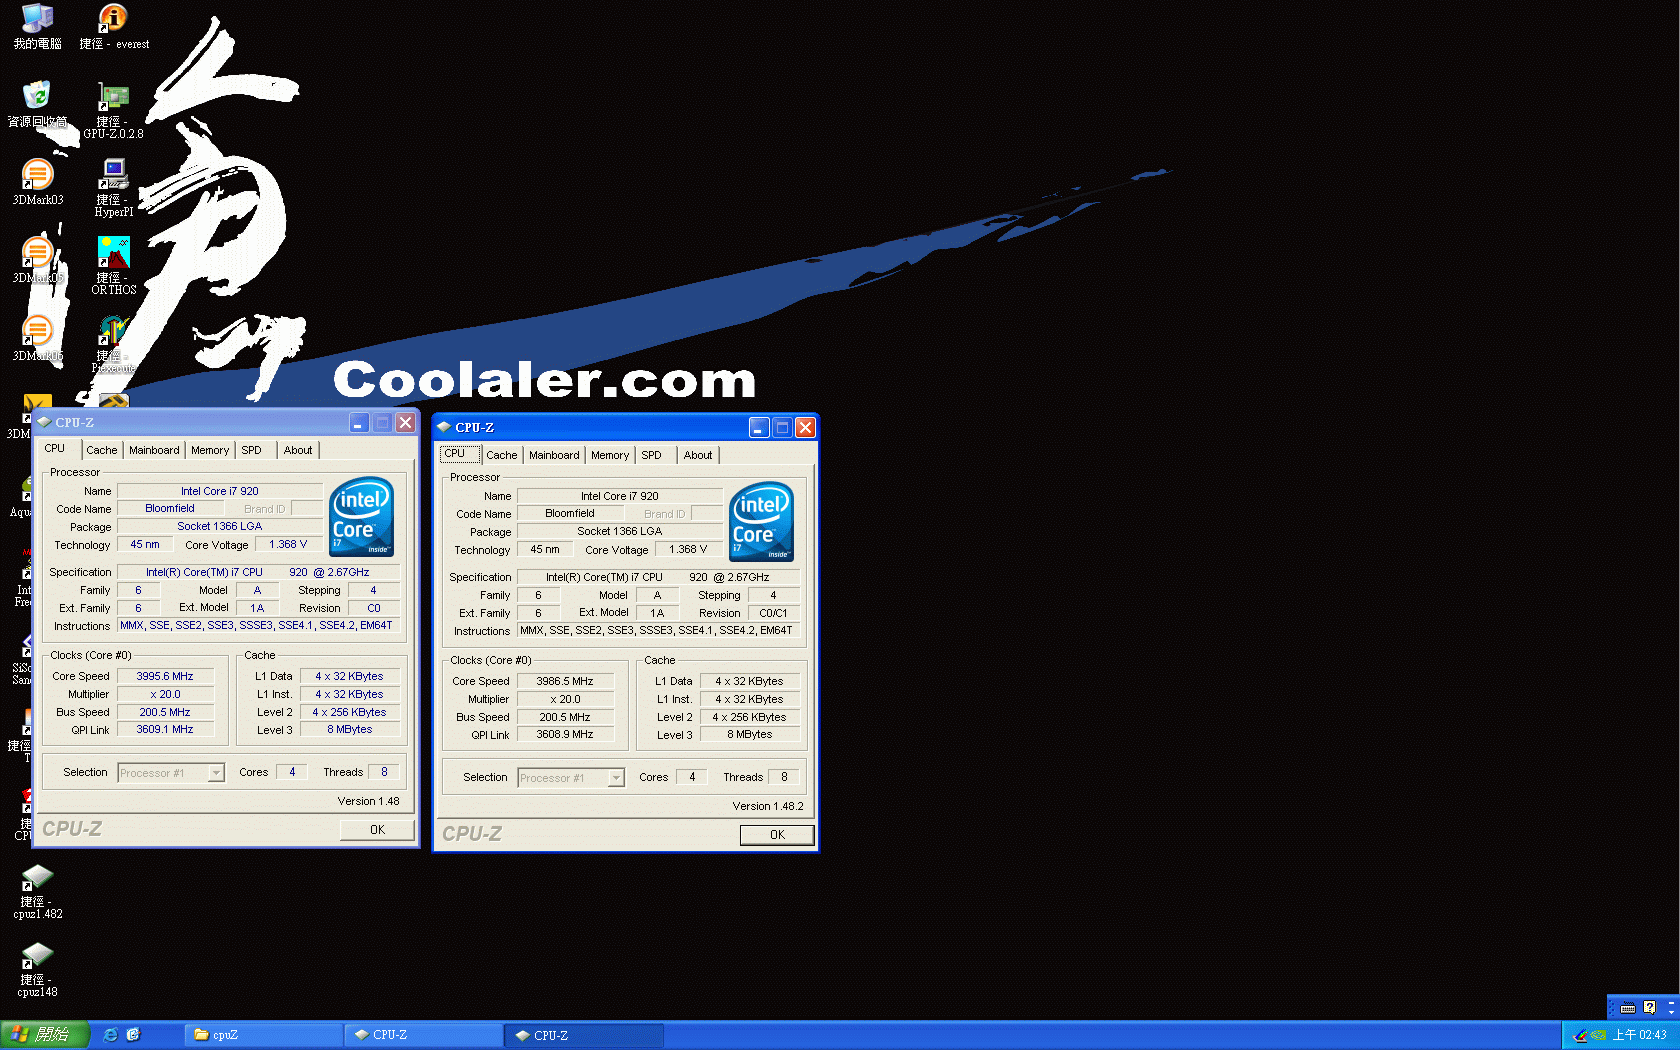1680x1050 pixels.
Task: Open the About tab in right CPU-Z window
Action: click(x=697, y=455)
